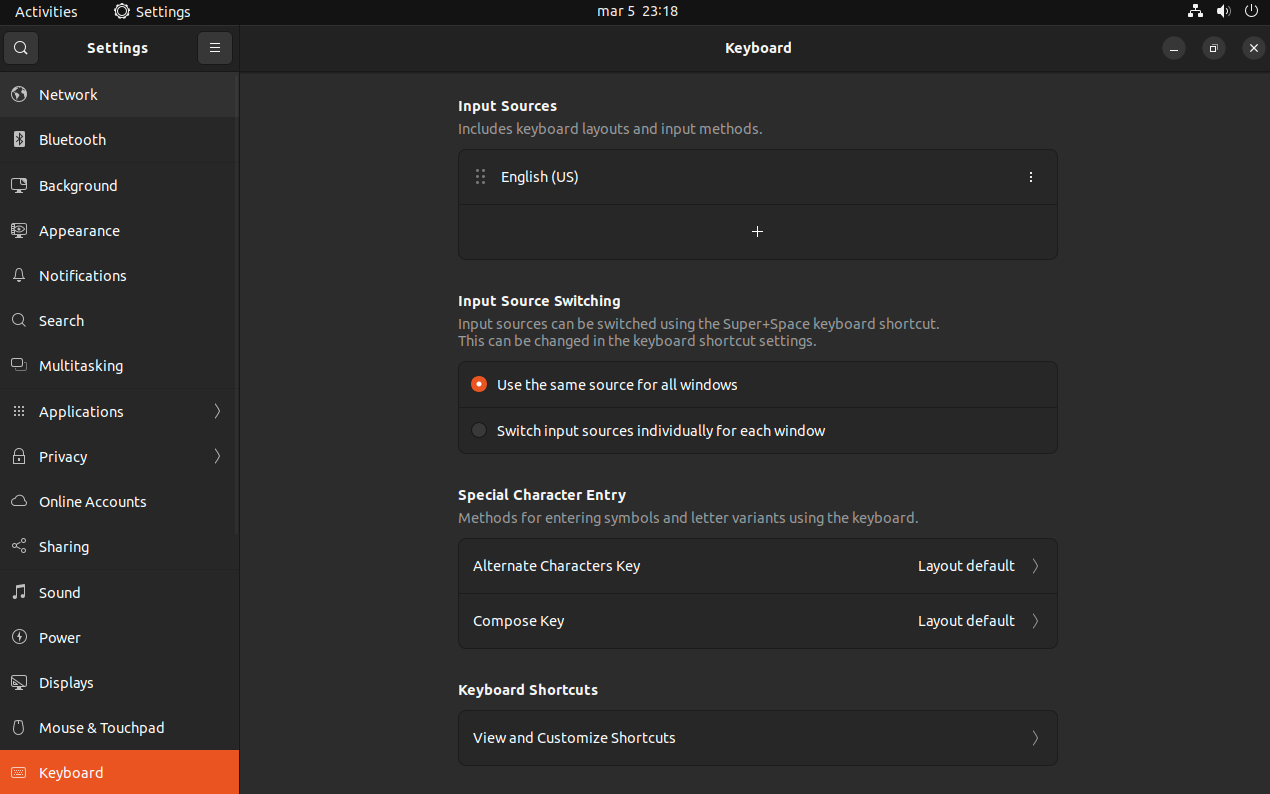Select Use the same source for all windows

point(479,385)
